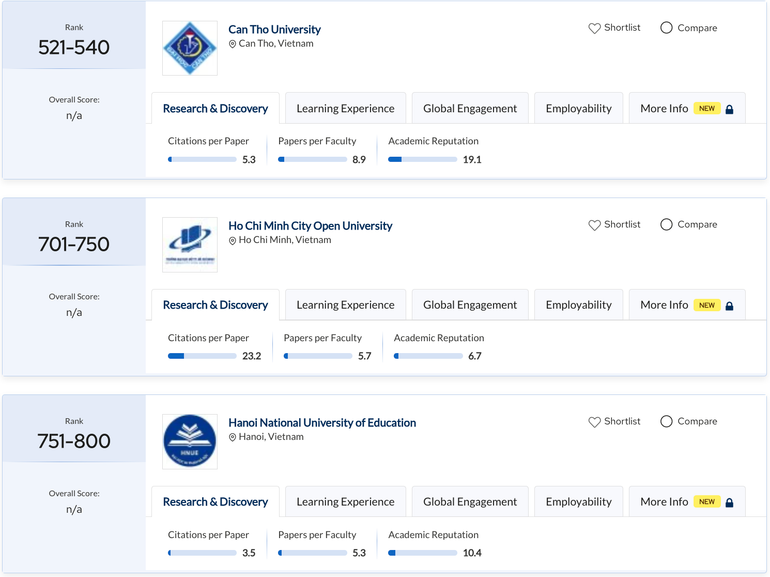Open Learning Experience tab for Can Tho University
Viewport: 770px width, 577px height.
345,108
